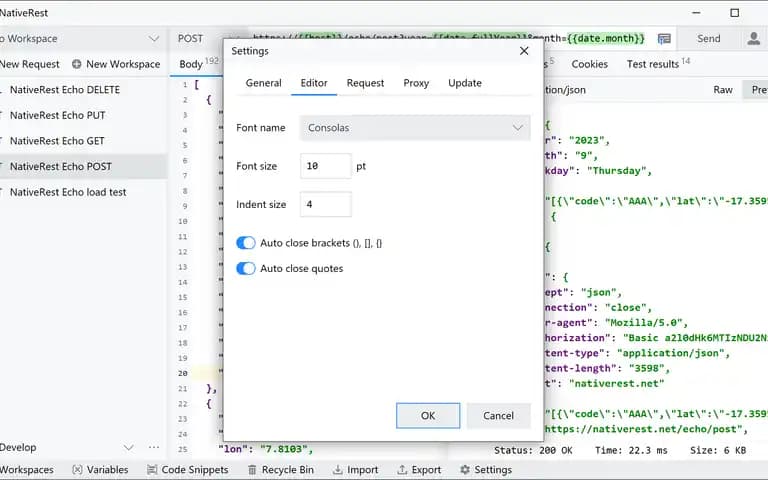
Task: Switch response view to Raw
Action: pos(722,90)
